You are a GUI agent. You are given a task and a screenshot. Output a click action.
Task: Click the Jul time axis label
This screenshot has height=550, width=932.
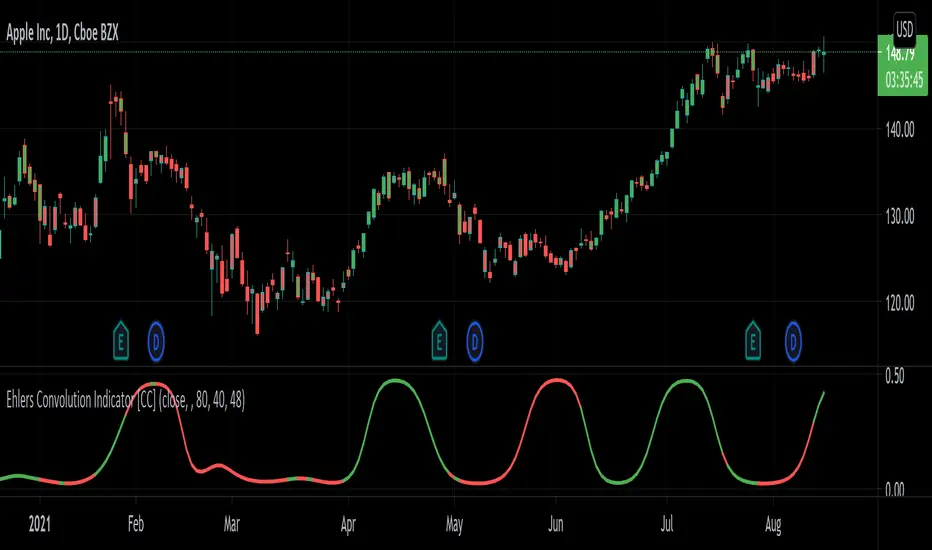[x=667, y=524]
